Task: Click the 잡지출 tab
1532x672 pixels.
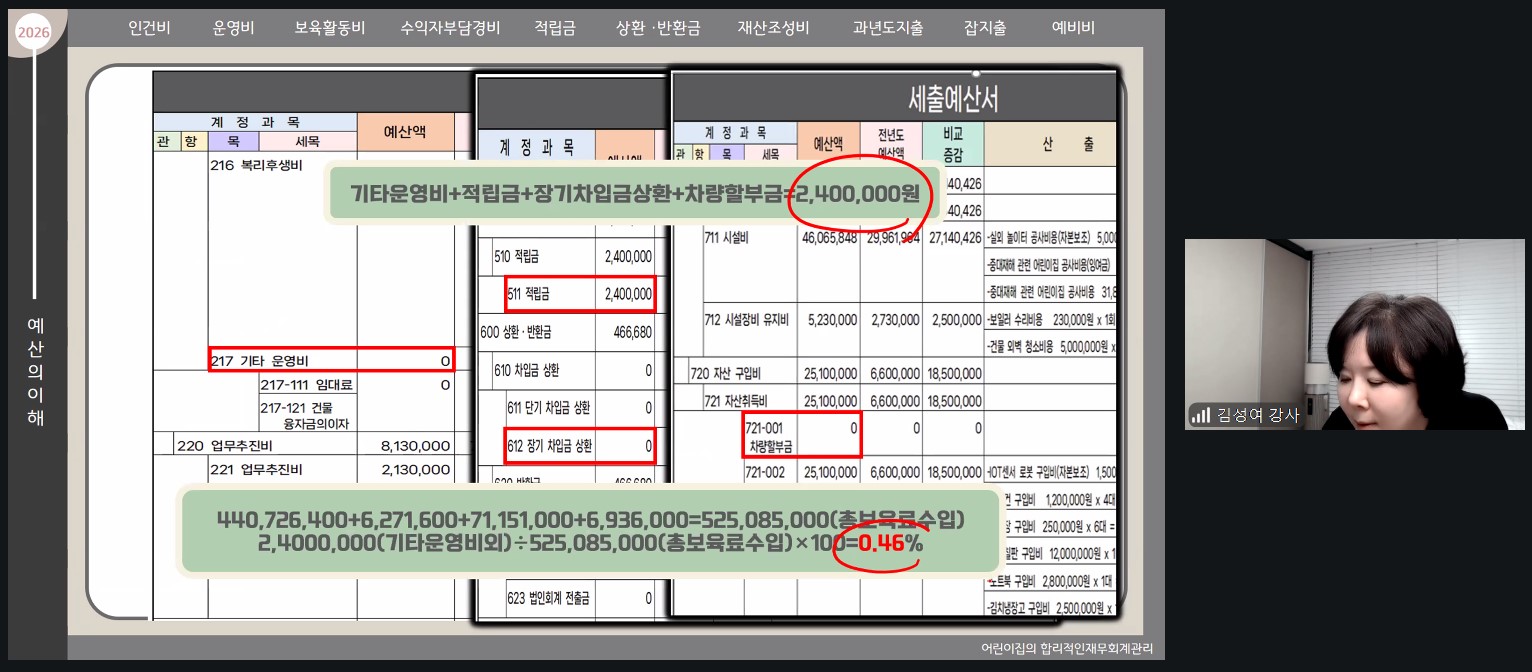Action: click(985, 28)
